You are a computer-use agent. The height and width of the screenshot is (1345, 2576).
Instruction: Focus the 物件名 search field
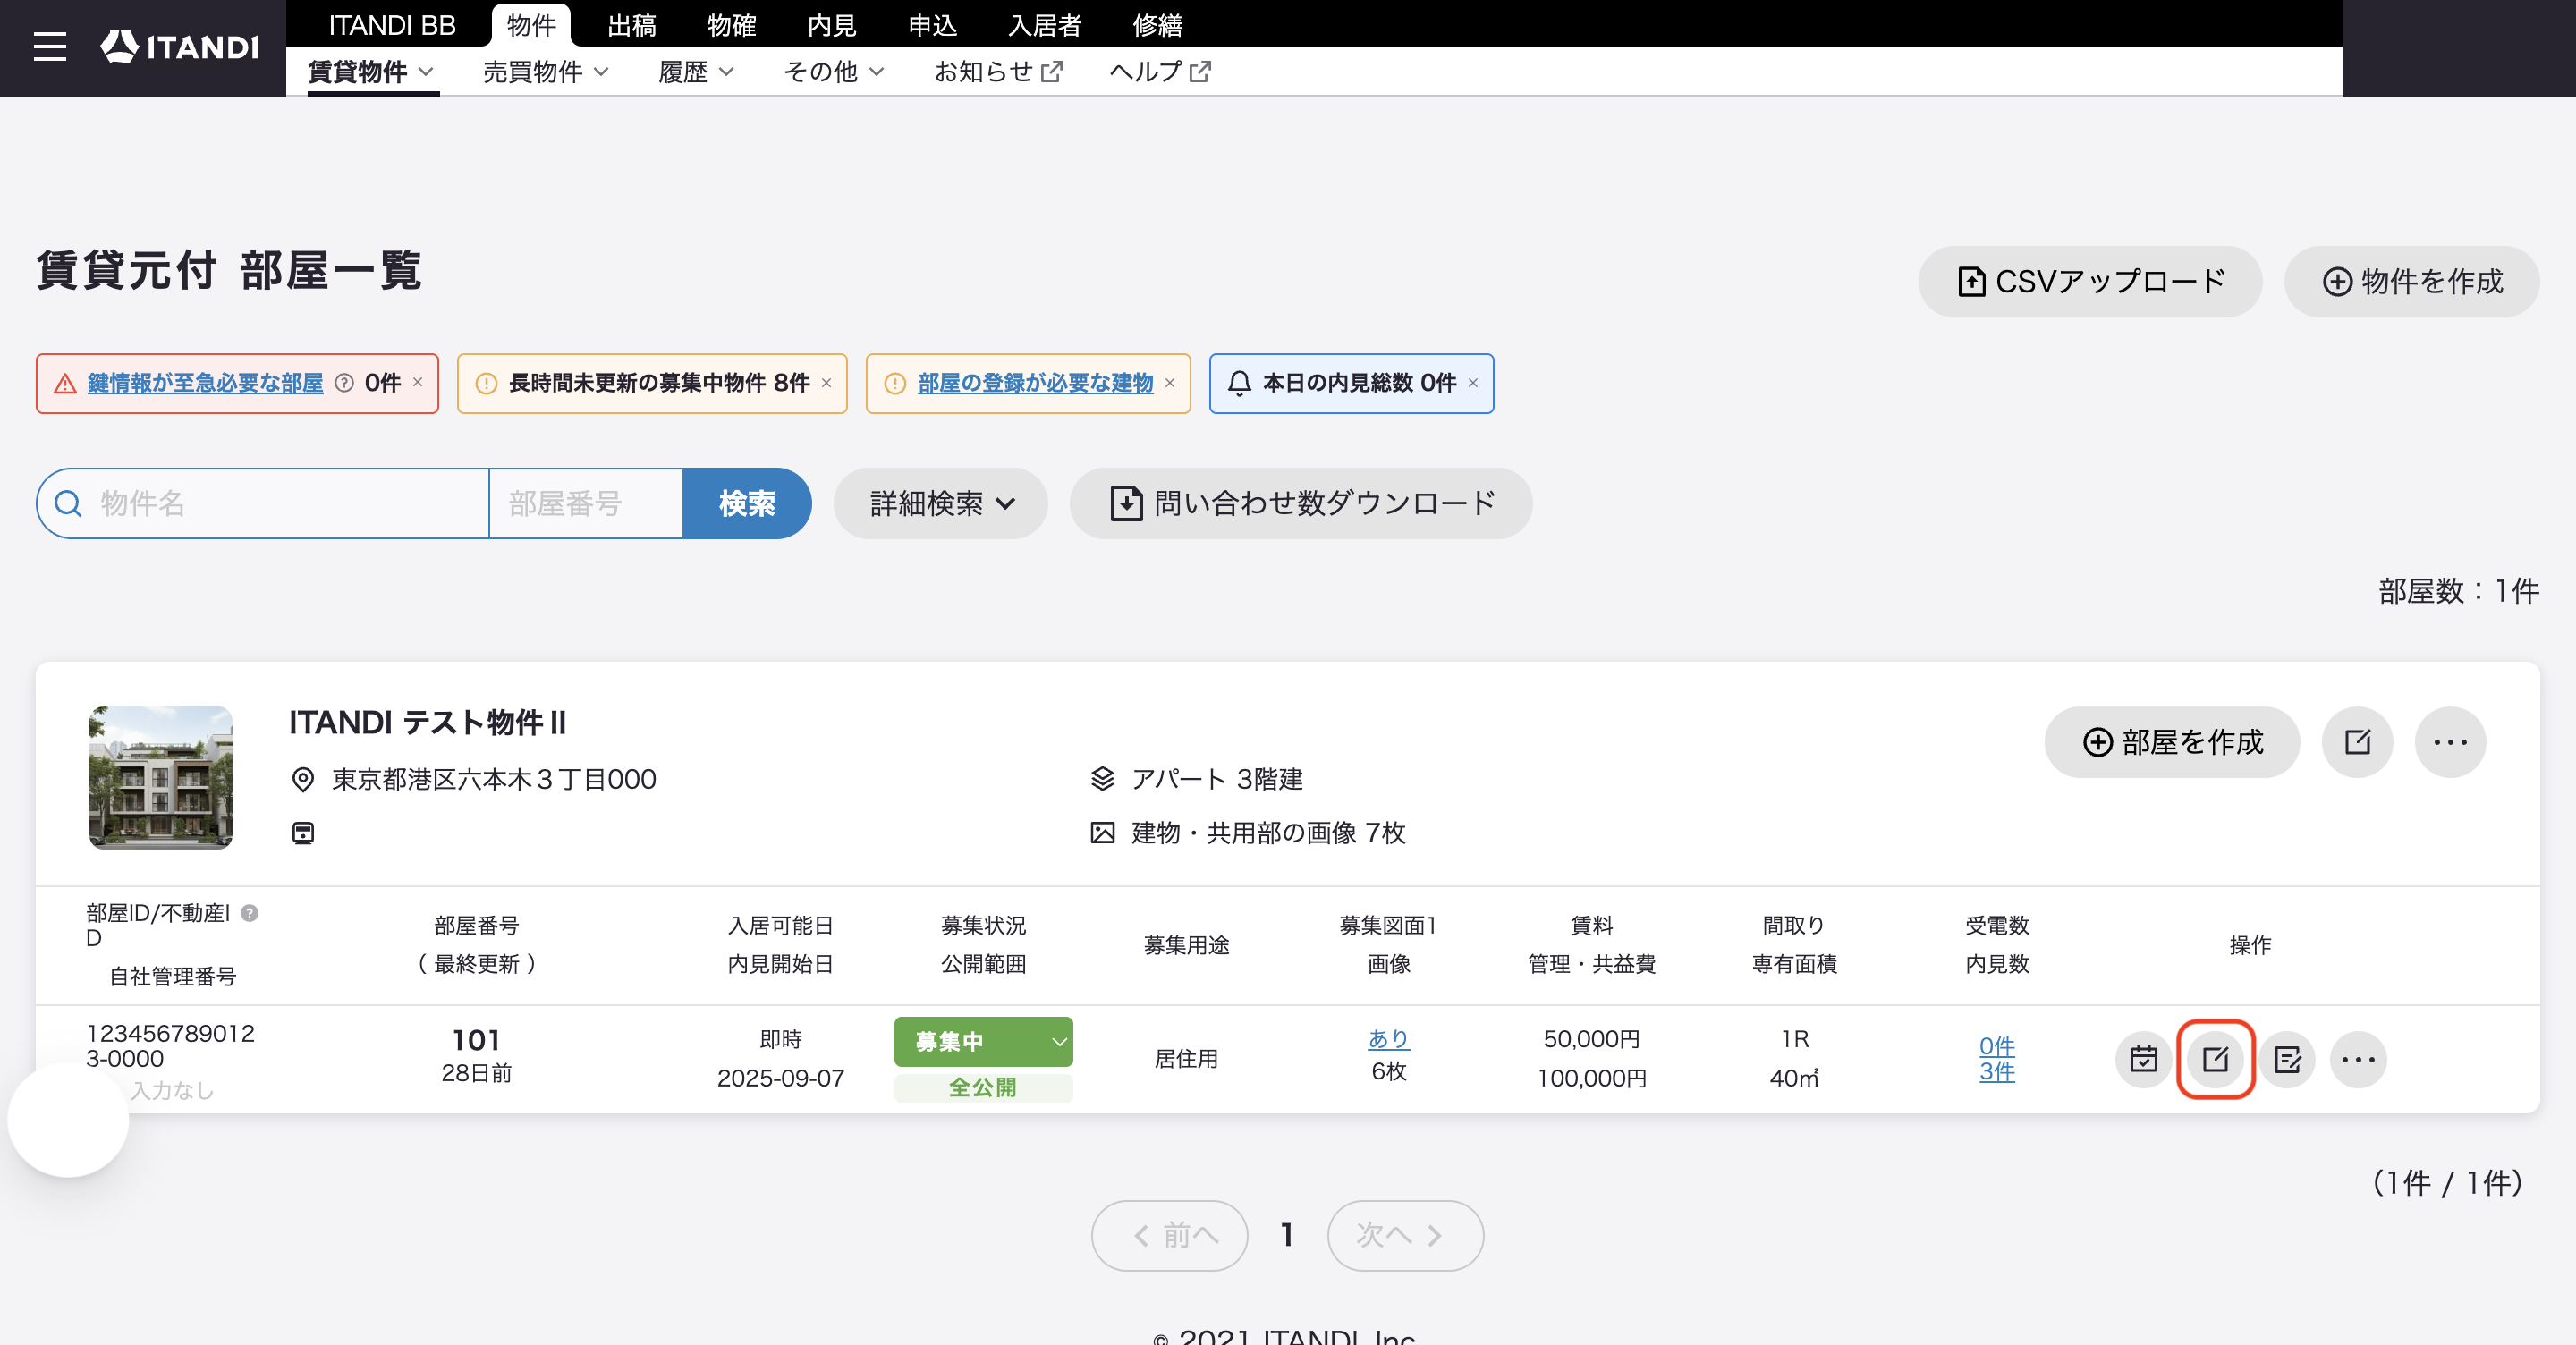pos(264,504)
